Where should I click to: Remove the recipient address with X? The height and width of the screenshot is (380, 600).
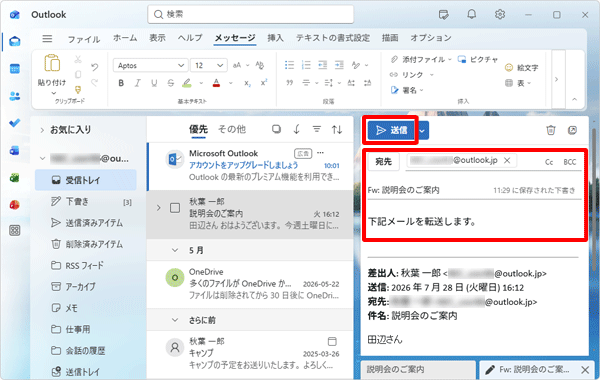[x=507, y=160]
